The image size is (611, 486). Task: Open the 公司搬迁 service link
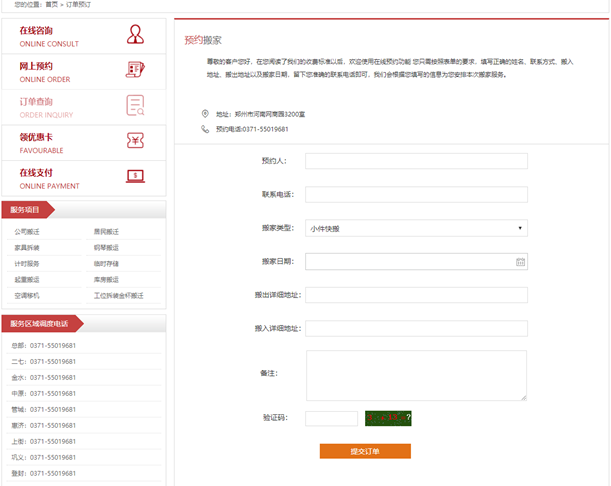27,232
